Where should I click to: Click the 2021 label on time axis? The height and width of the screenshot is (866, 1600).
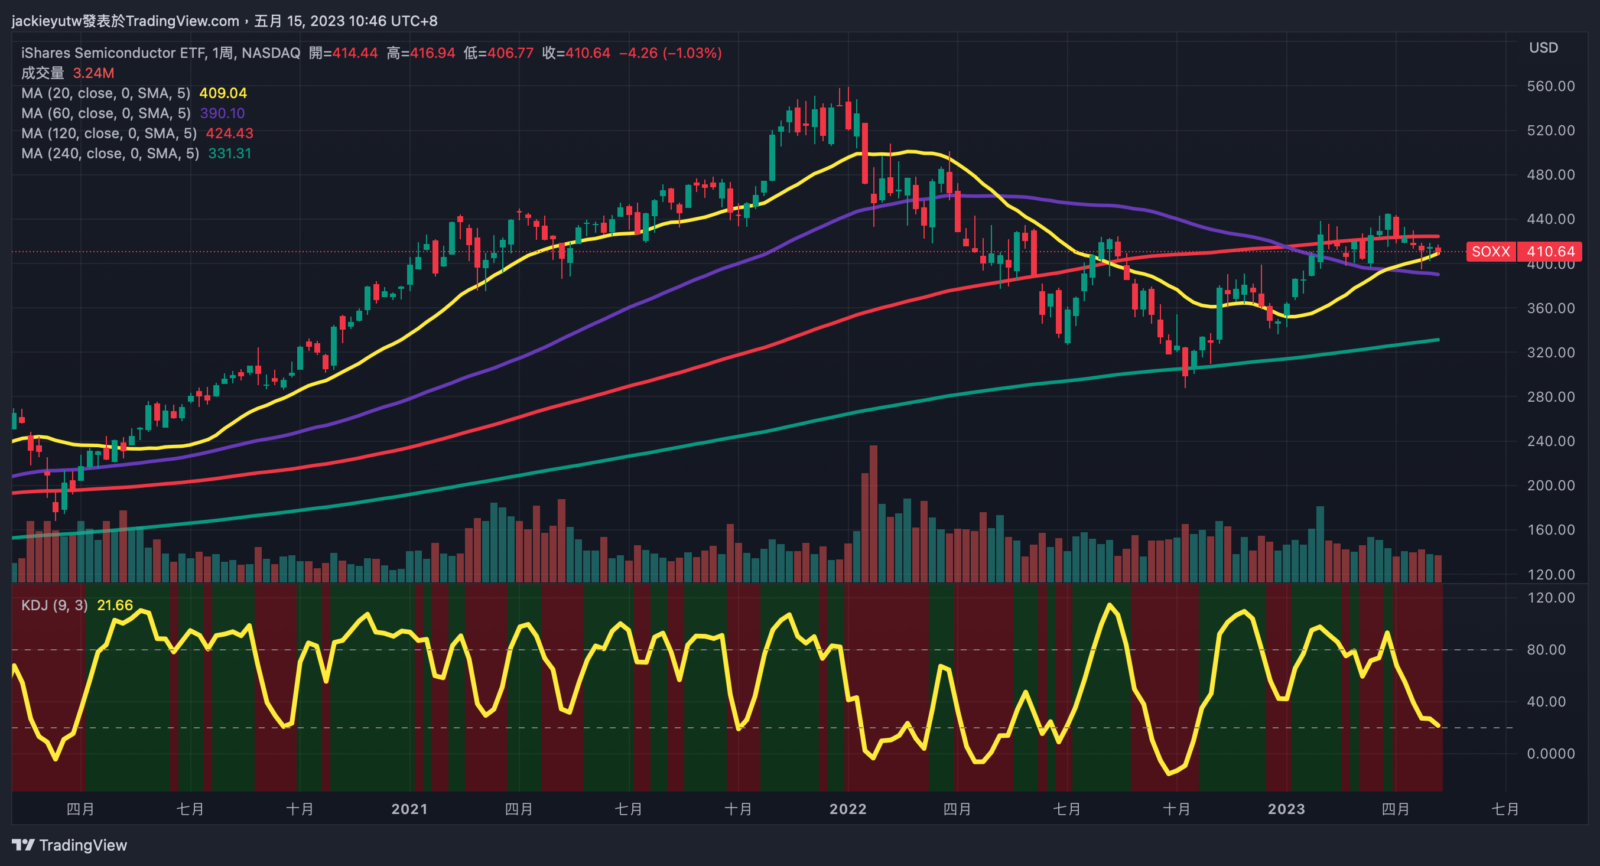(409, 809)
